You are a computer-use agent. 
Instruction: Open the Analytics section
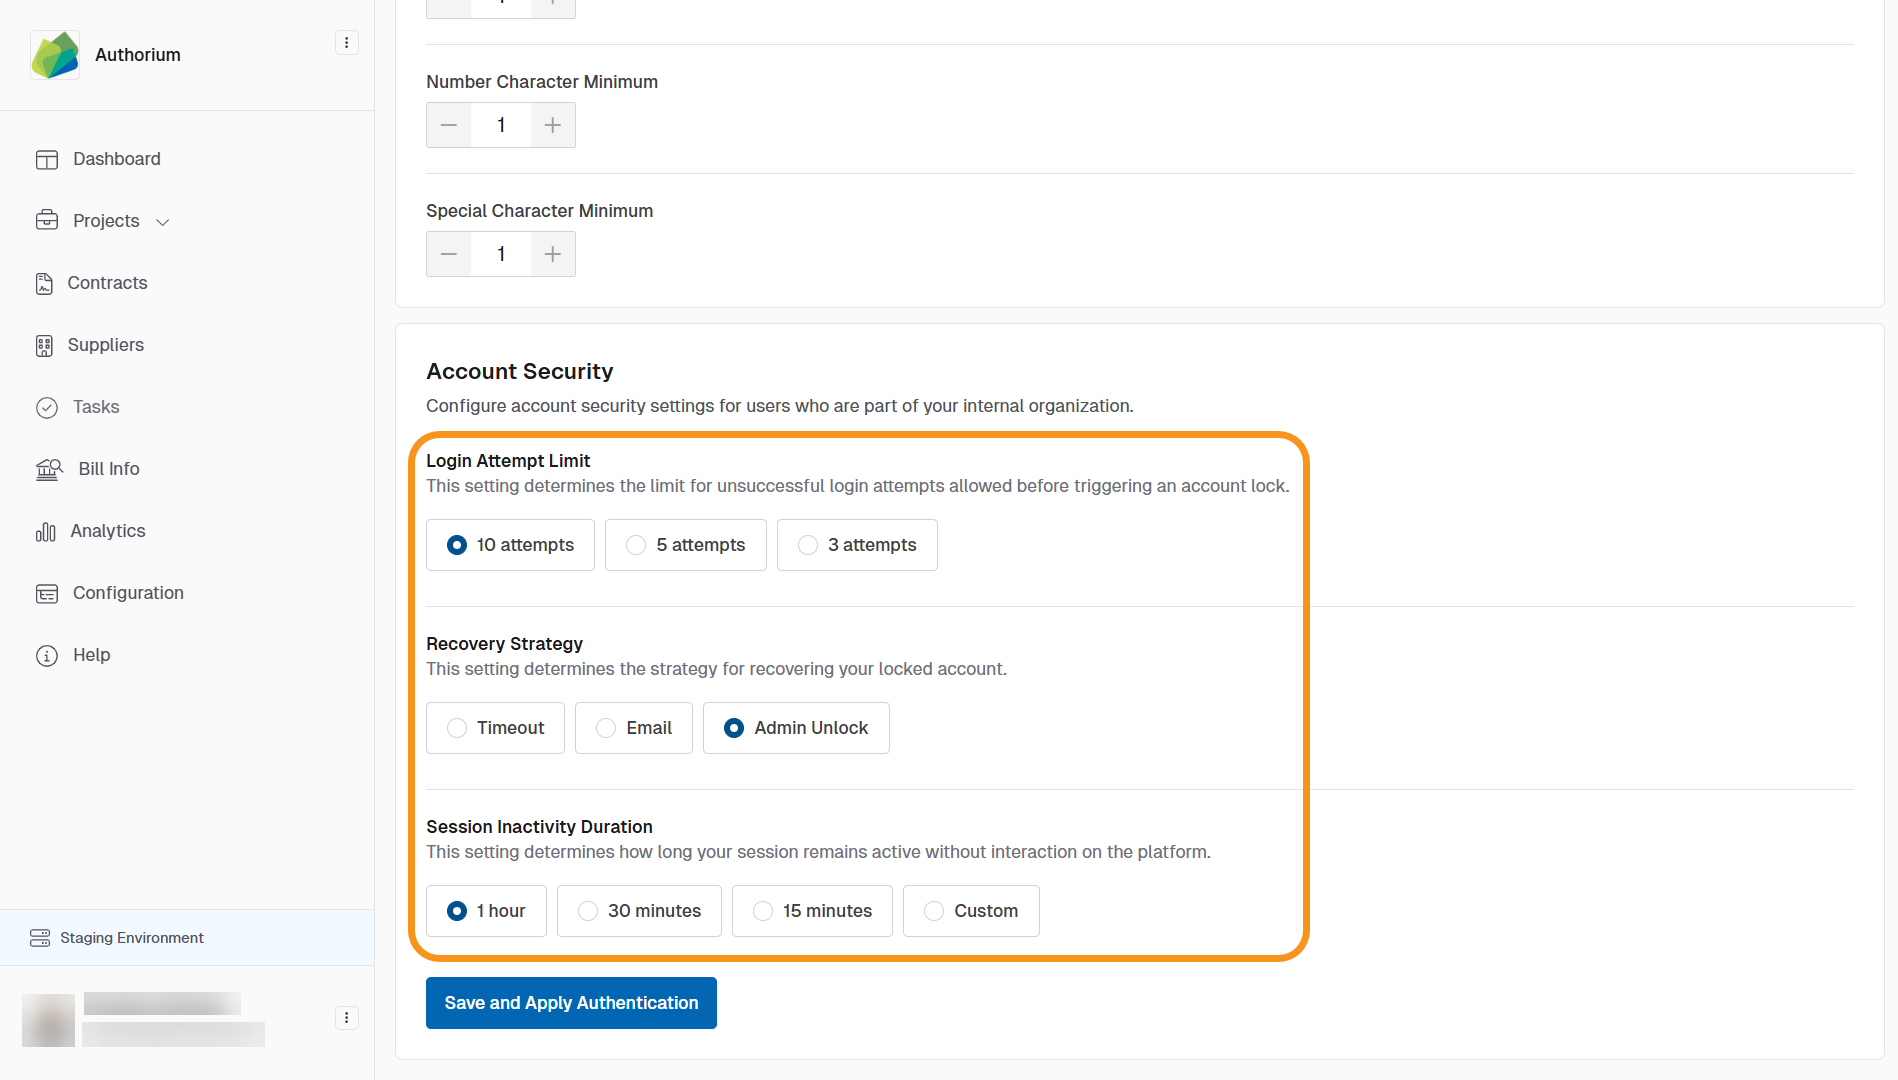107,531
